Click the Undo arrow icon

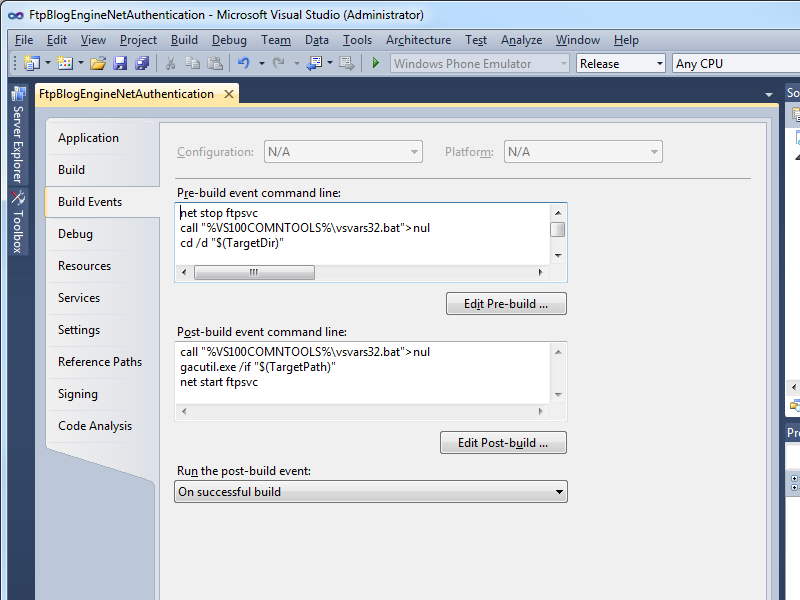[243, 63]
